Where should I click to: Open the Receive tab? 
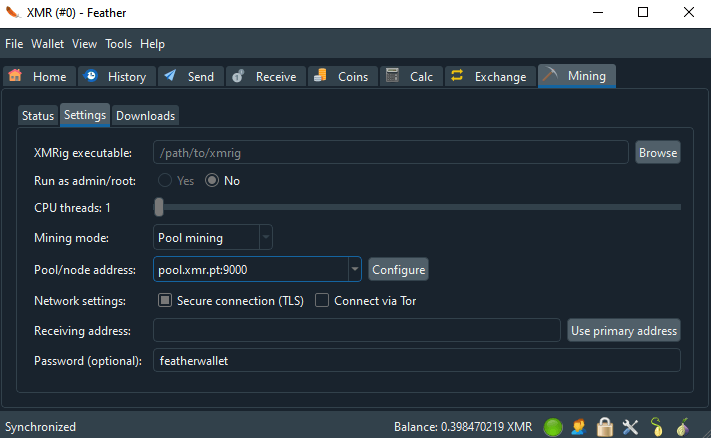coord(266,76)
